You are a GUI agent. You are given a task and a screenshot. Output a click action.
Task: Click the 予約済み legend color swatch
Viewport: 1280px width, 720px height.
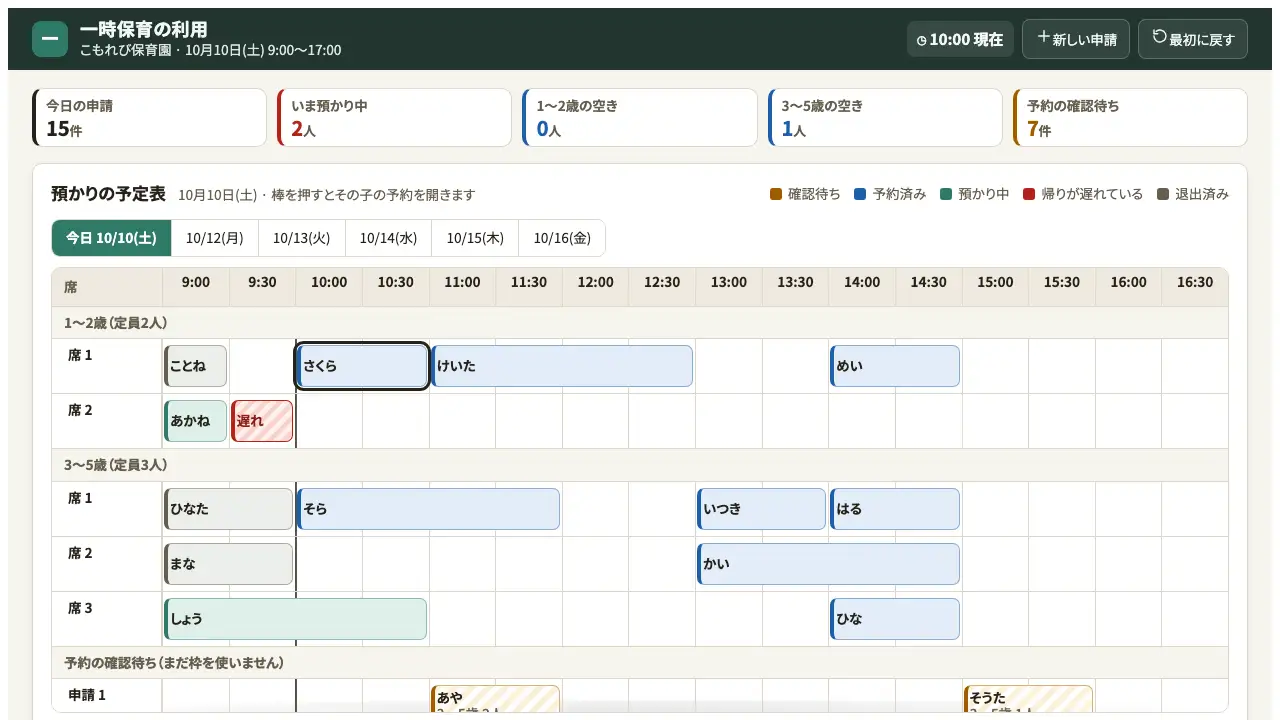pyautogui.click(x=860, y=194)
